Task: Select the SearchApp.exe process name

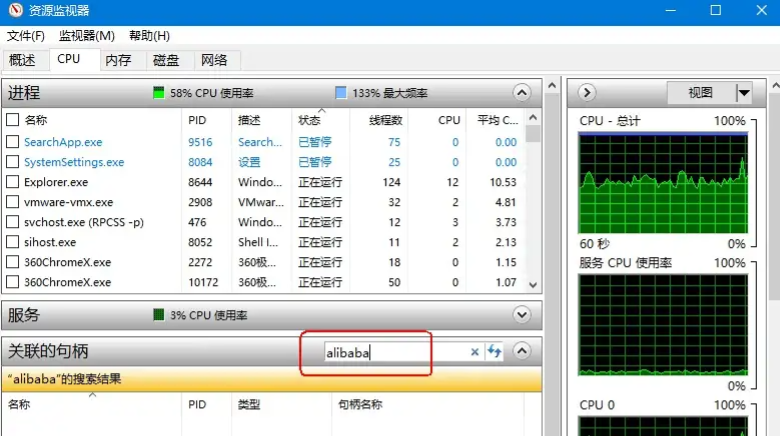Action: point(63,142)
